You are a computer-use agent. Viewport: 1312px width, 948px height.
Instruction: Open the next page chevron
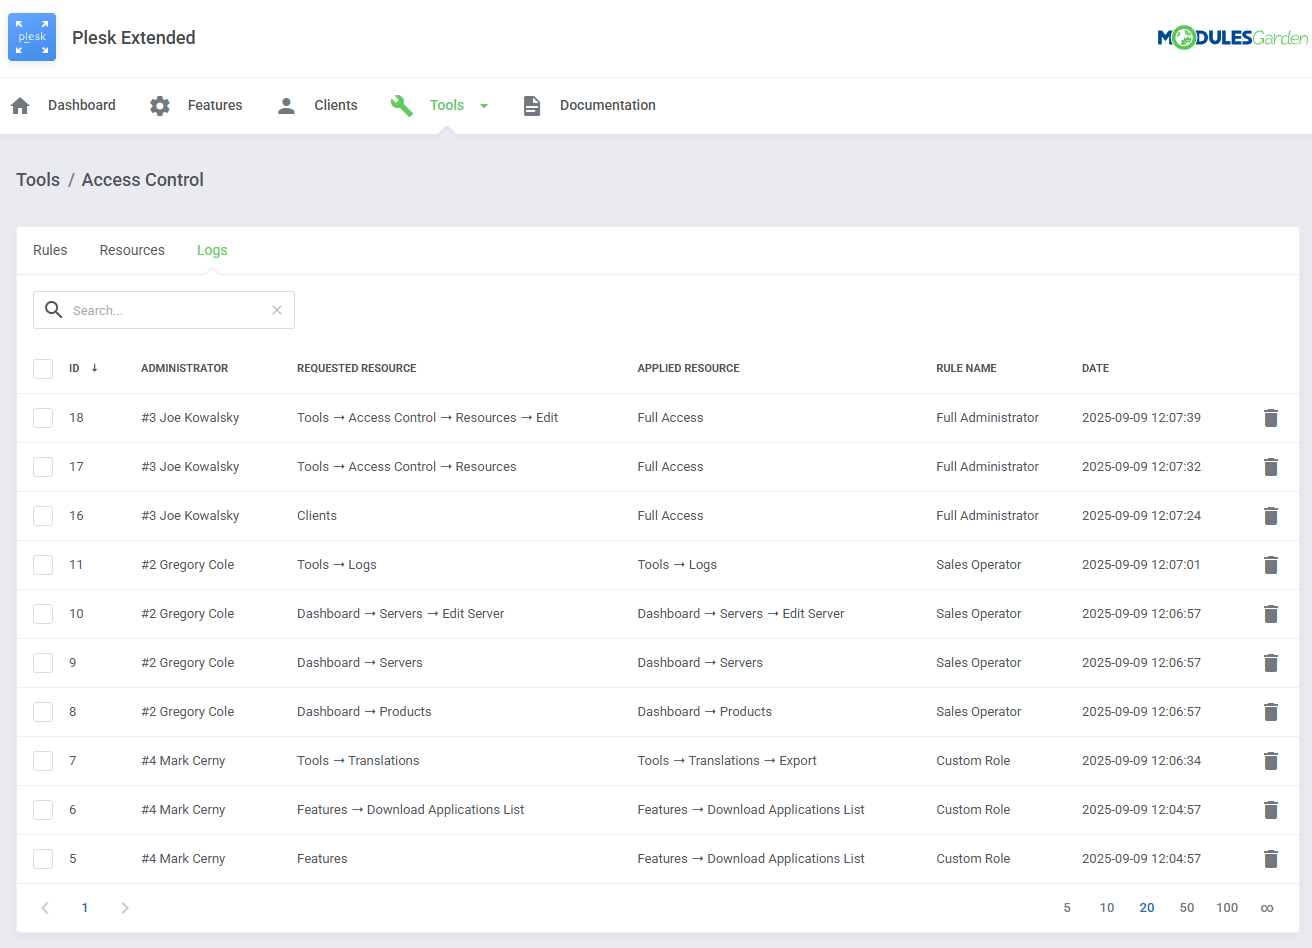pyautogui.click(x=124, y=907)
